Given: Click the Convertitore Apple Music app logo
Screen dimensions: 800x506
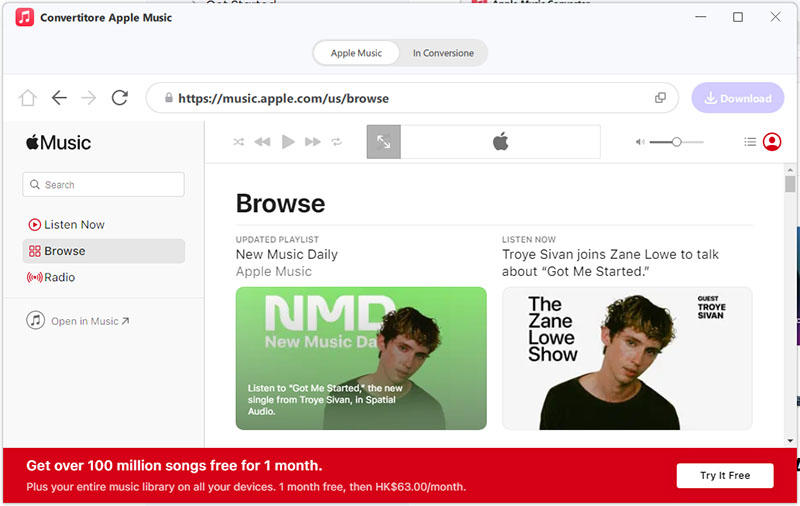Looking at the screenshot, I should click(24, 17).
